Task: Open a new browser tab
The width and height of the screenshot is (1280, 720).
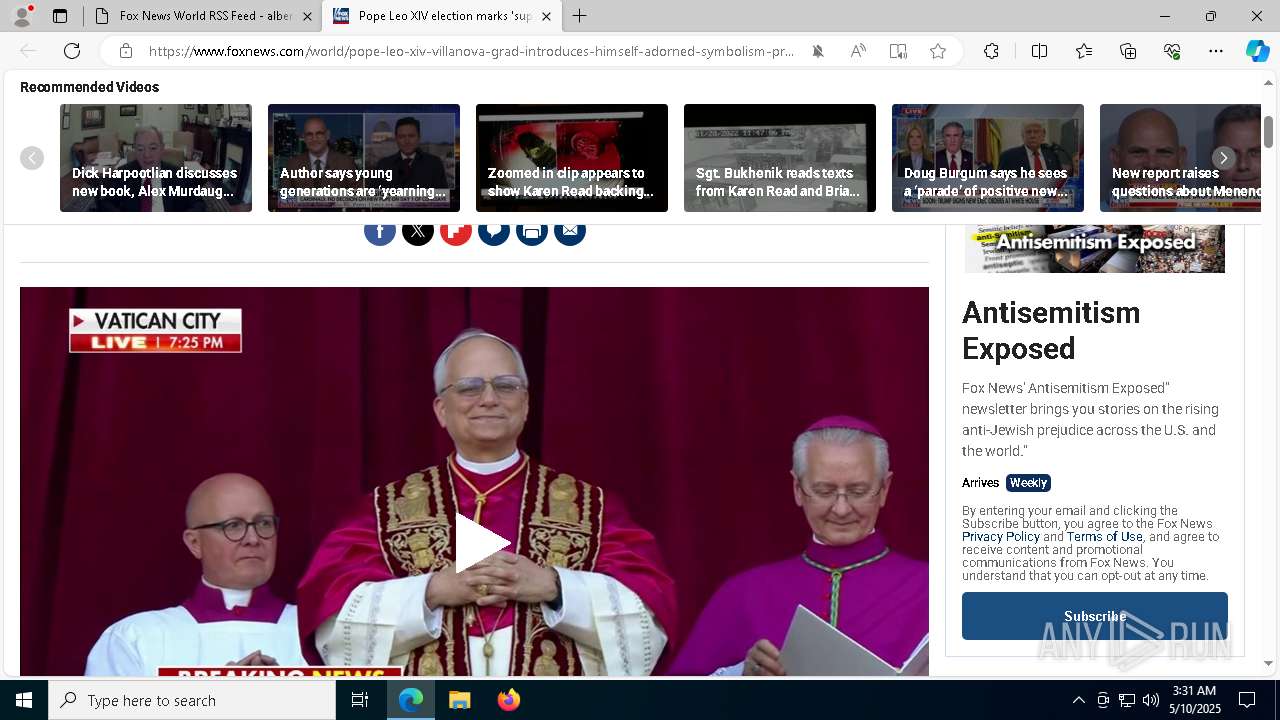Action: (x=579, y=16)
